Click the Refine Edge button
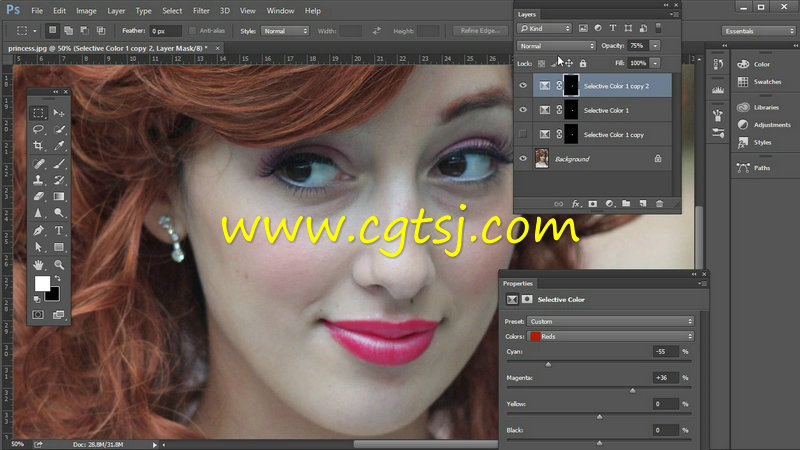The width and height of the screenshot is (800, 450). tap(480, 31)
